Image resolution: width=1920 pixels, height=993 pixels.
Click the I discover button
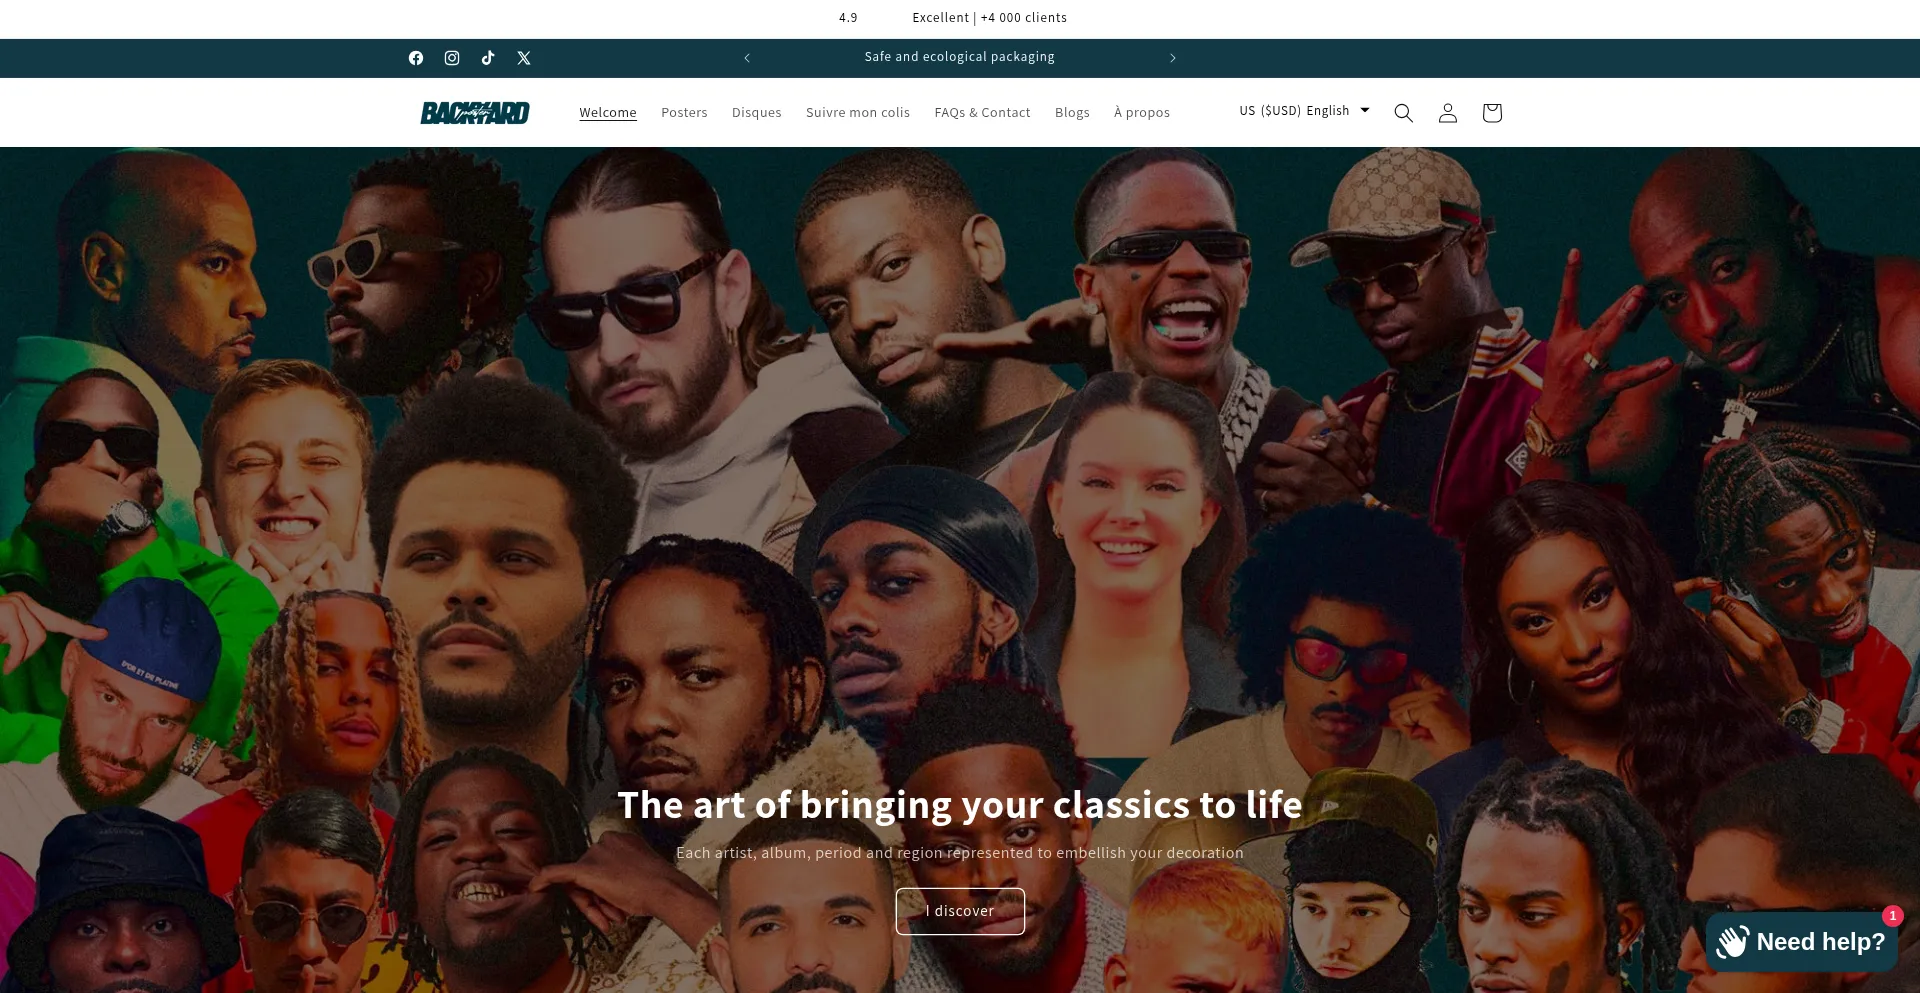point(960,911)
